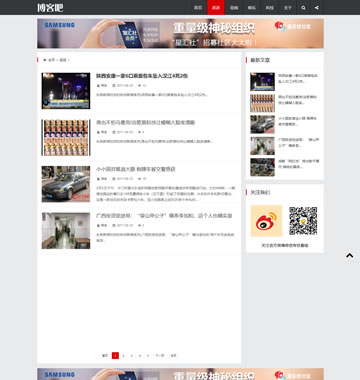The height and width of the screenshot is (380, 360).
Task: Open the second title link in the latest-articles sidebar
Action: tap(298, 100)
